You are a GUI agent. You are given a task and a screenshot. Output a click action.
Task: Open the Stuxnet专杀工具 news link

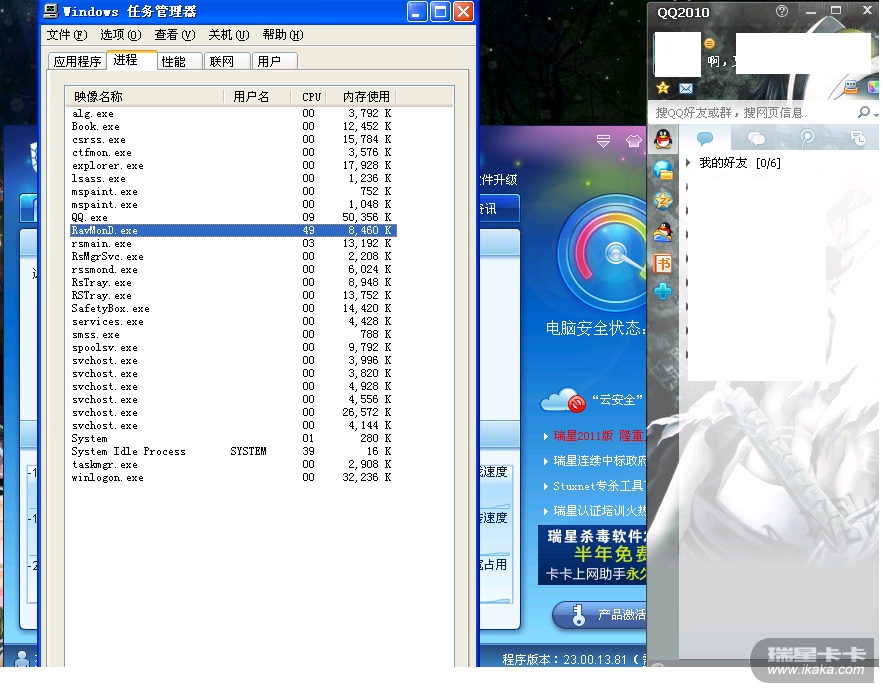(x=599, y=486)
